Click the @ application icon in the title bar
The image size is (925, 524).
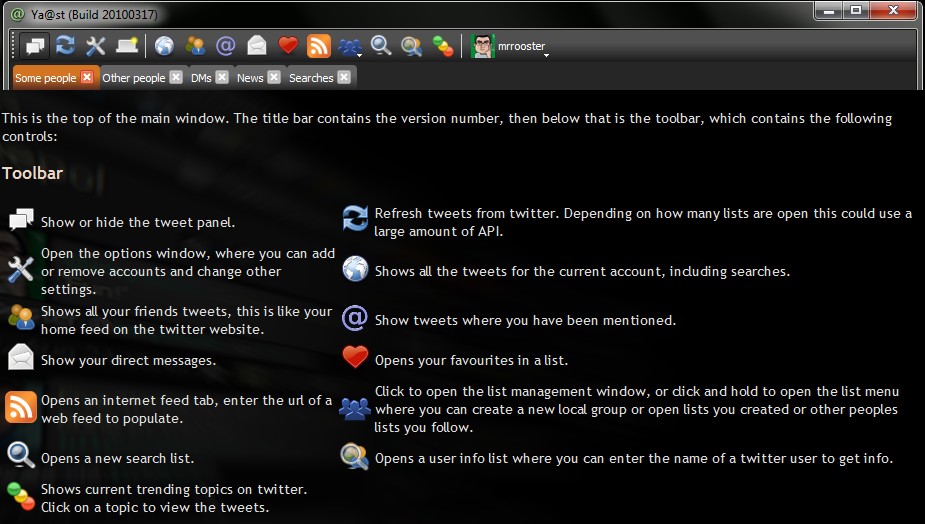18,14
